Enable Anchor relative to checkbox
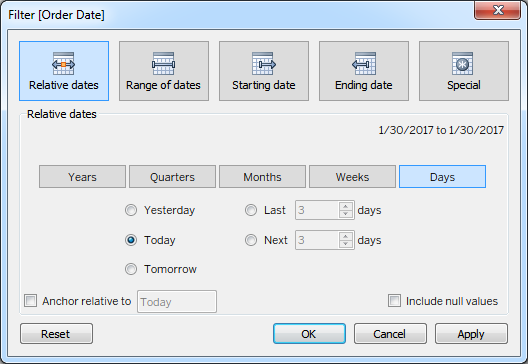Viewport: 528px width, 364px height. (x=31, y=300)
